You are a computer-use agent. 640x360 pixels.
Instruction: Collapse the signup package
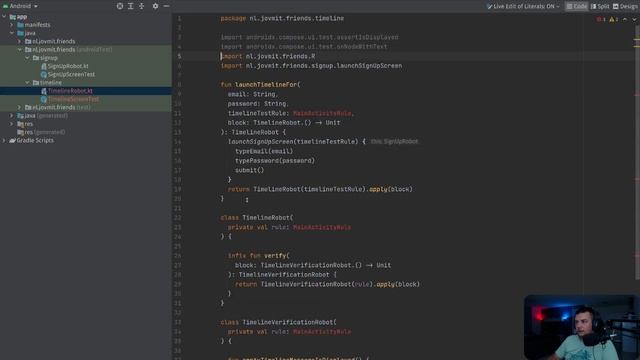coord(27,58)
